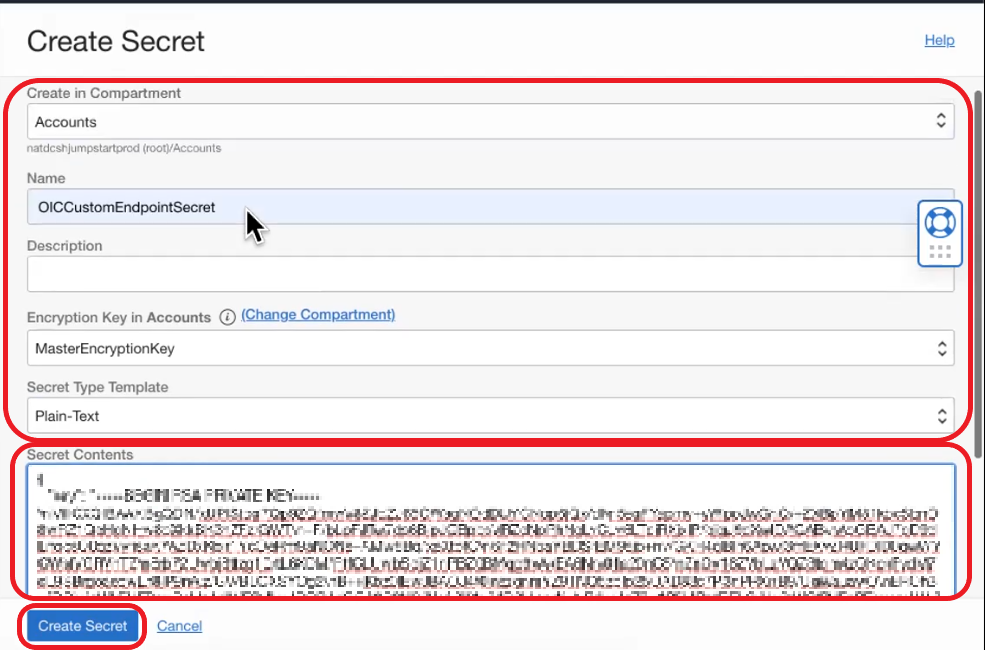
Task: Click the dotted grip handle below the lifebuoy icon
Action: pos(940,252)
